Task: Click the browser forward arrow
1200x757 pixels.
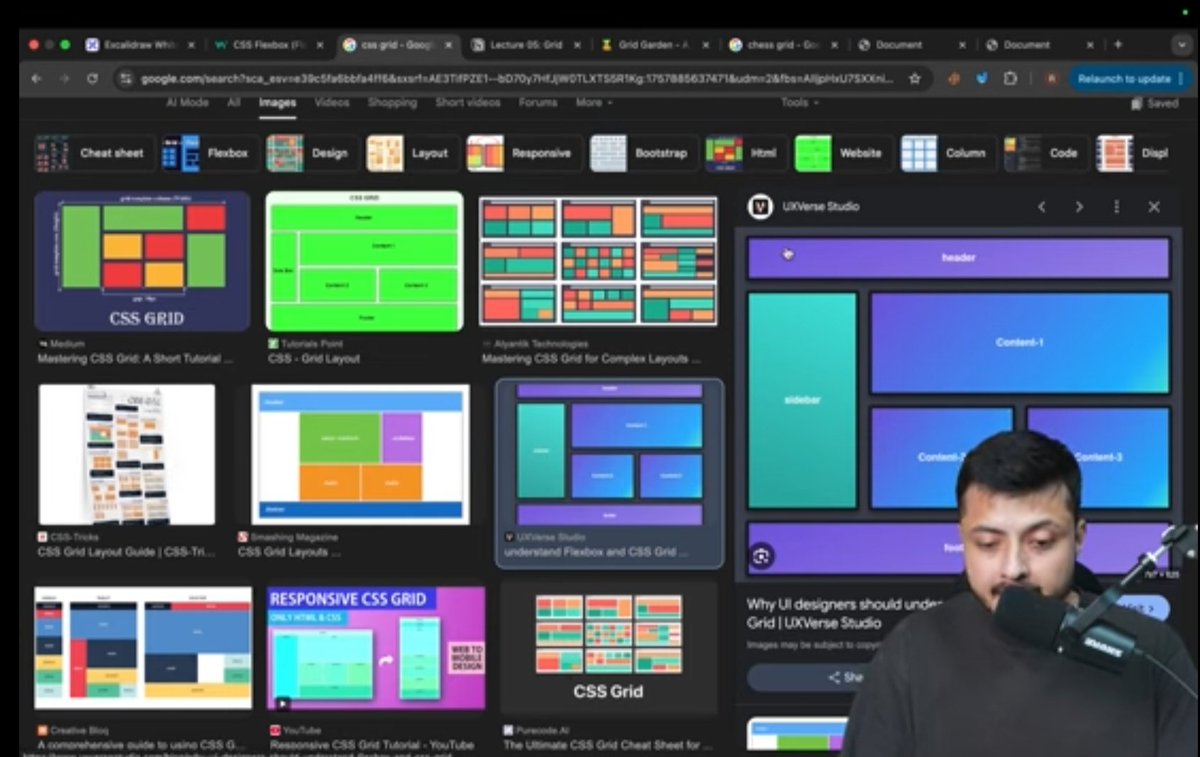Action: click(x=65, y=78)
